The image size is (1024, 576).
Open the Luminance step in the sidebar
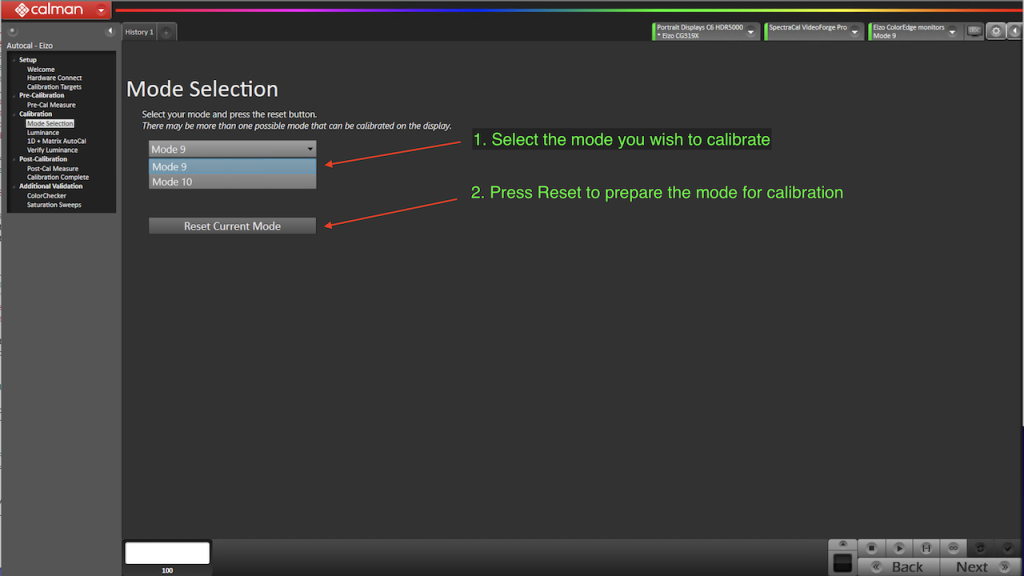(x=43, y=132)
